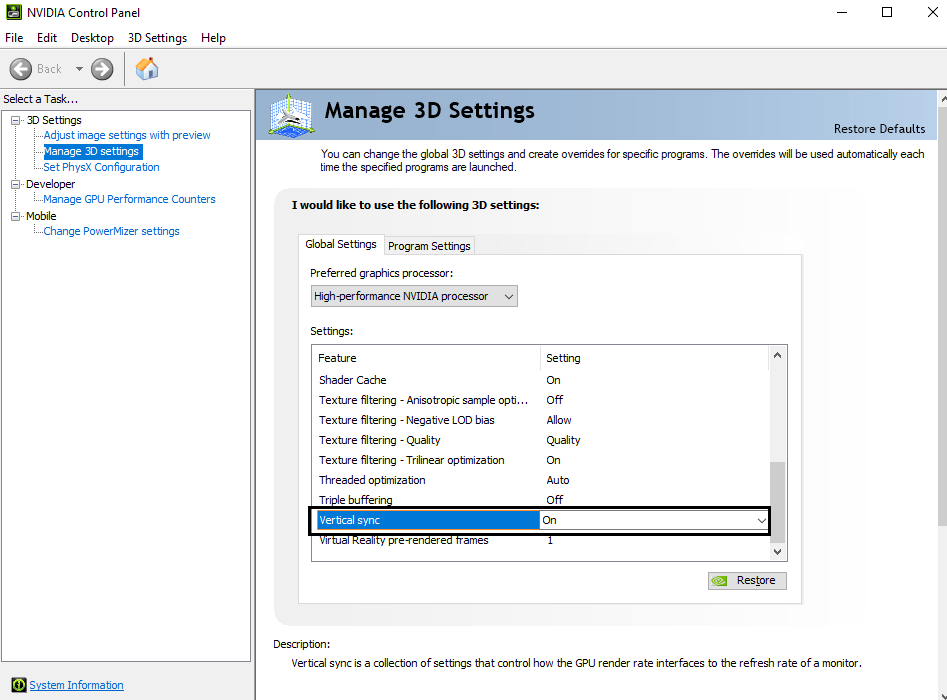Select Virtual Reality pre-rendered frames row

(x=541, y=540)
